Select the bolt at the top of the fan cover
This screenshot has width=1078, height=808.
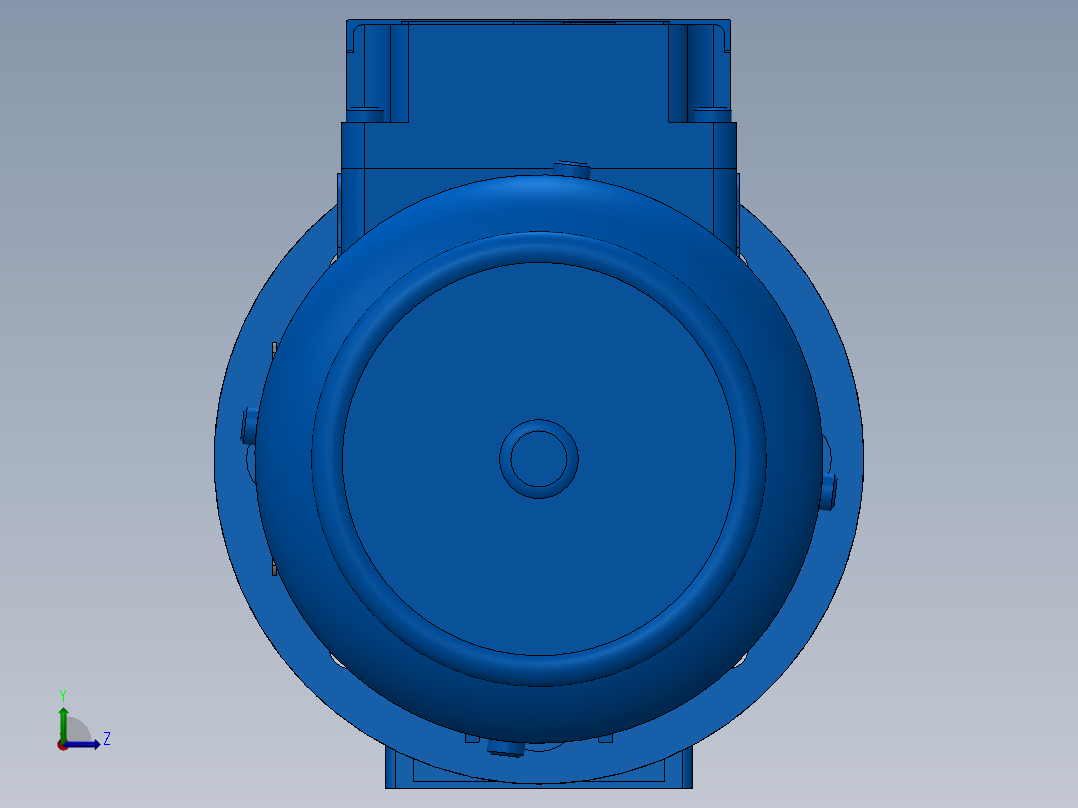[x=572, y=168]
